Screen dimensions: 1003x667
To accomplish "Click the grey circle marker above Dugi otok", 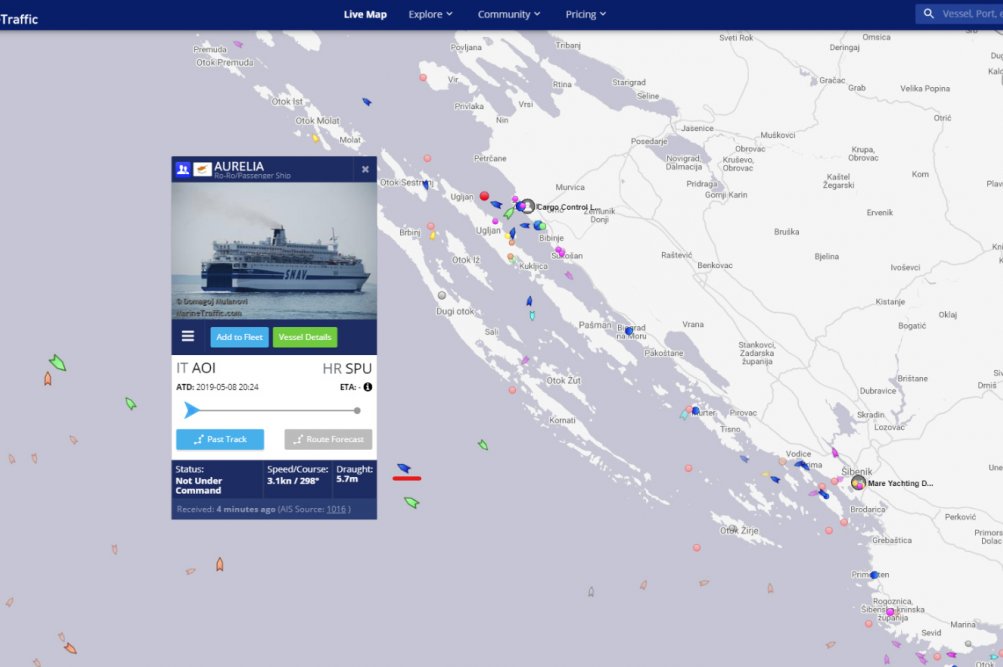I will pos(441,295).
